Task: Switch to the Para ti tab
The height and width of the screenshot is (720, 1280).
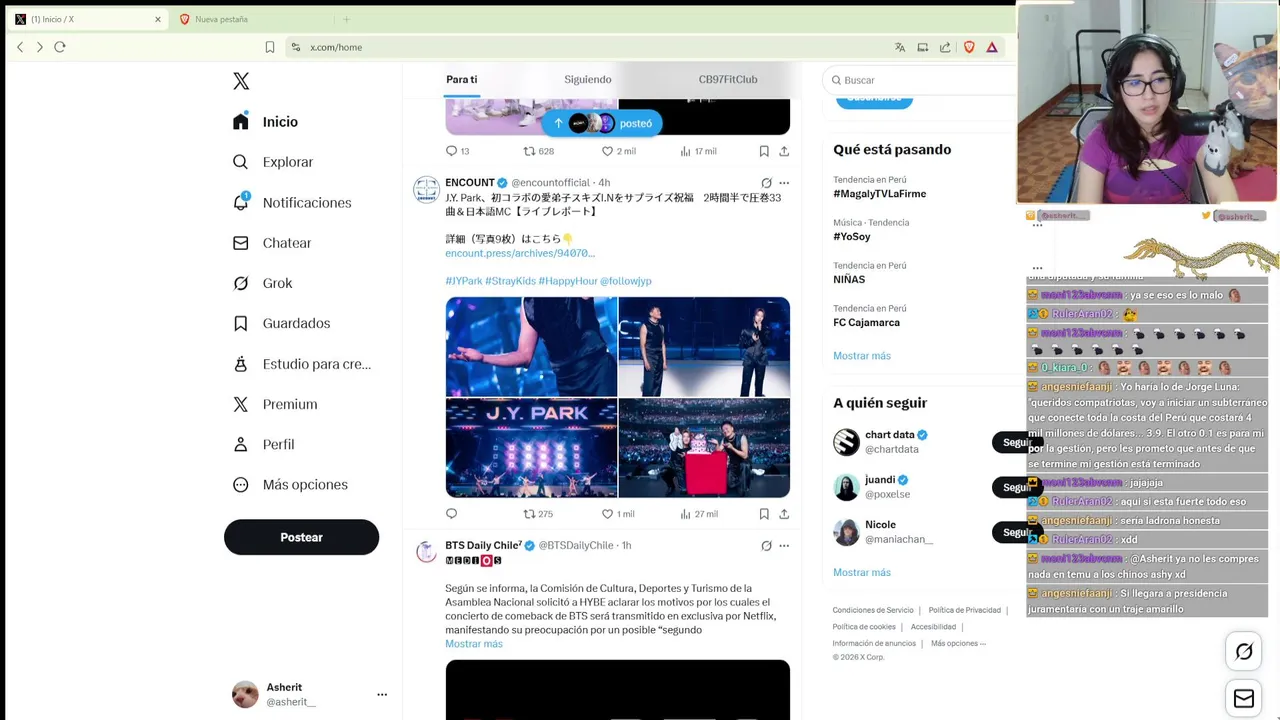Action: click(461, 79)
